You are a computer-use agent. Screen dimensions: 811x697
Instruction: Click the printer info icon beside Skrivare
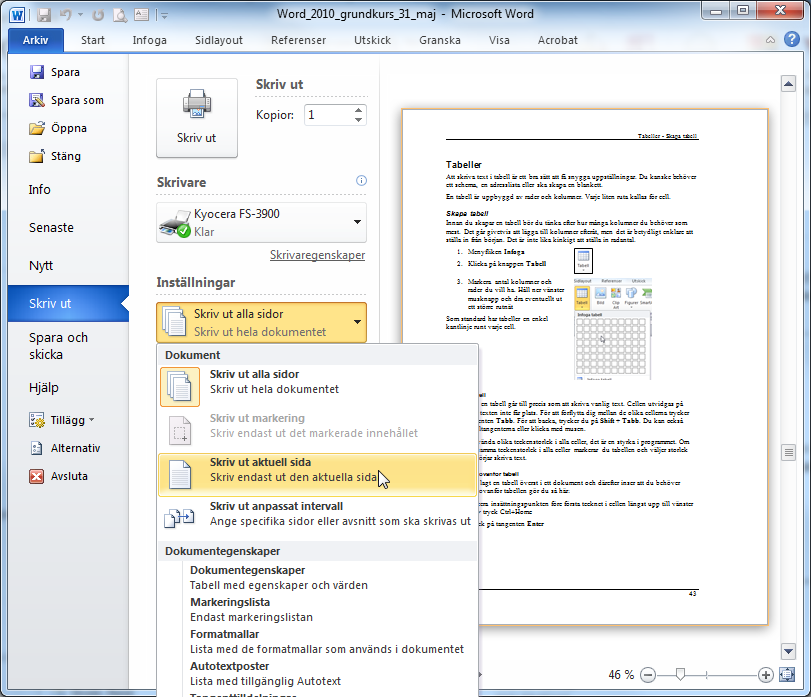pyautogui.click(x=361, y=180)
